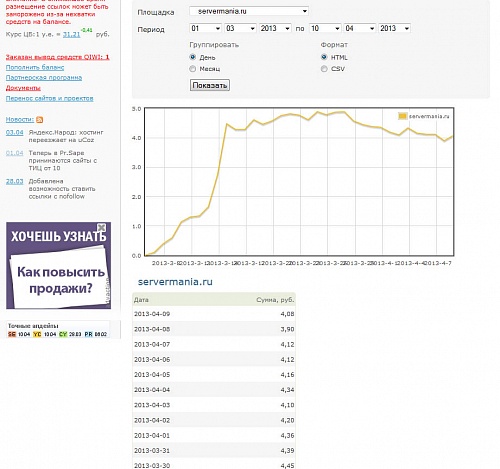Open the end month dropdown showing 04

point(360,28)
